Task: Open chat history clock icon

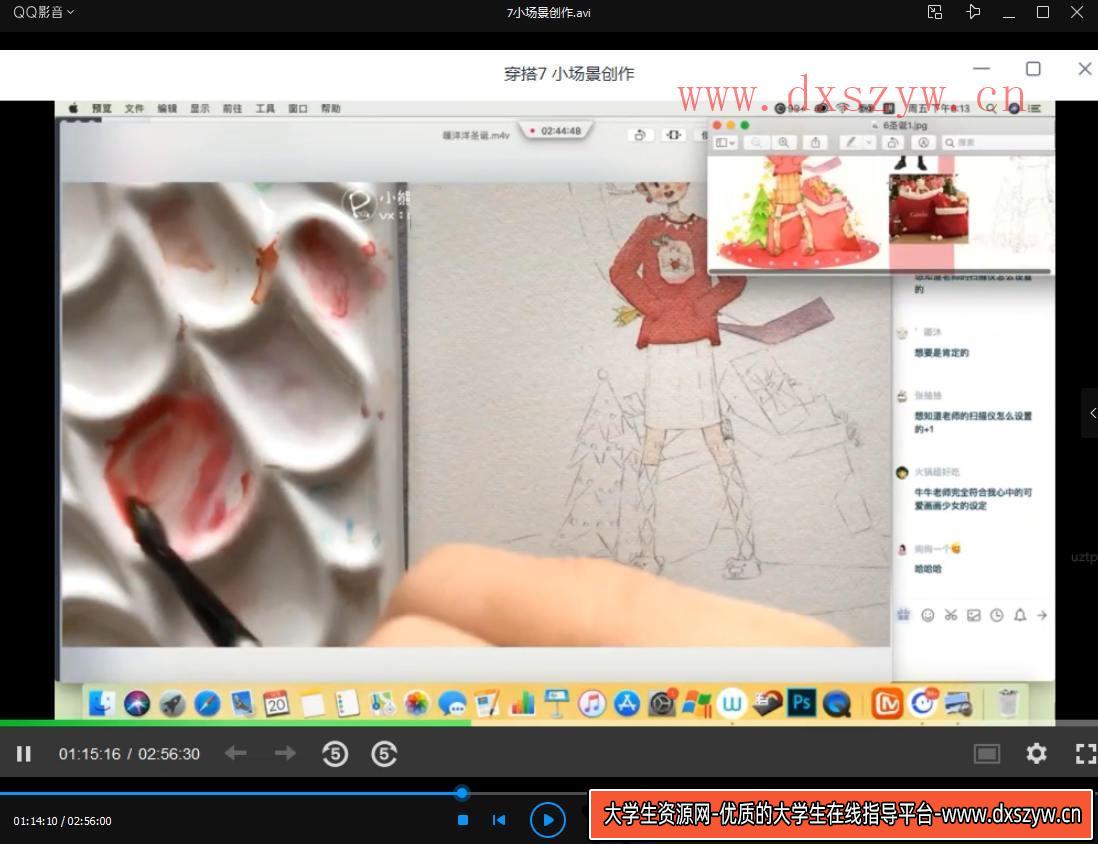Action: [996, 615]
